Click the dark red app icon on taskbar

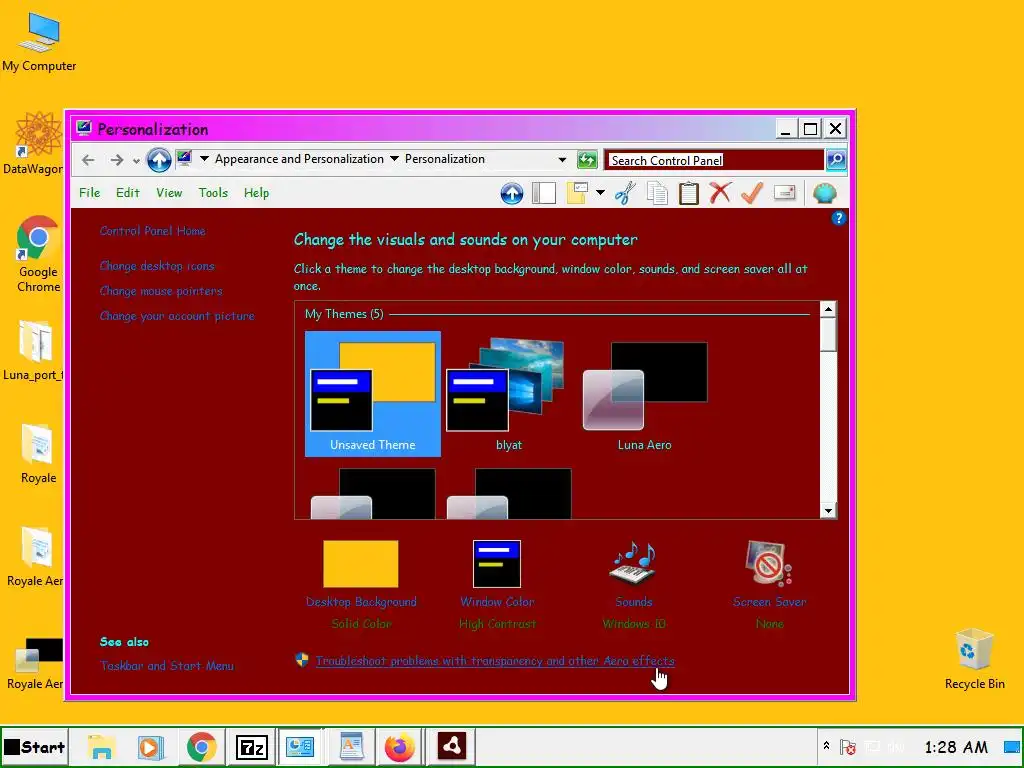[x=451, y=746]
